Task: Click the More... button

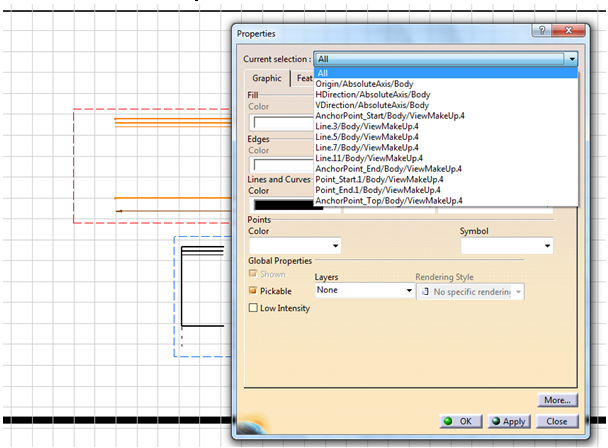Action: [x=557, y=400]
